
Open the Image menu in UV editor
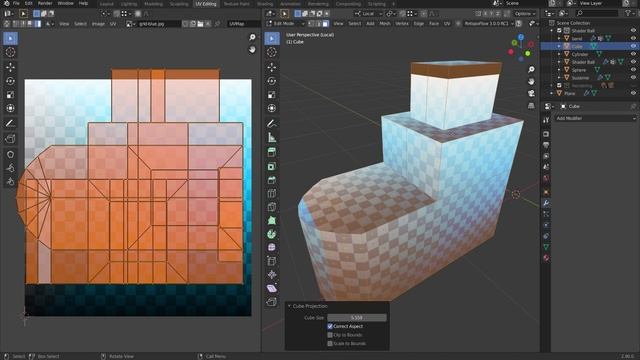98,24
